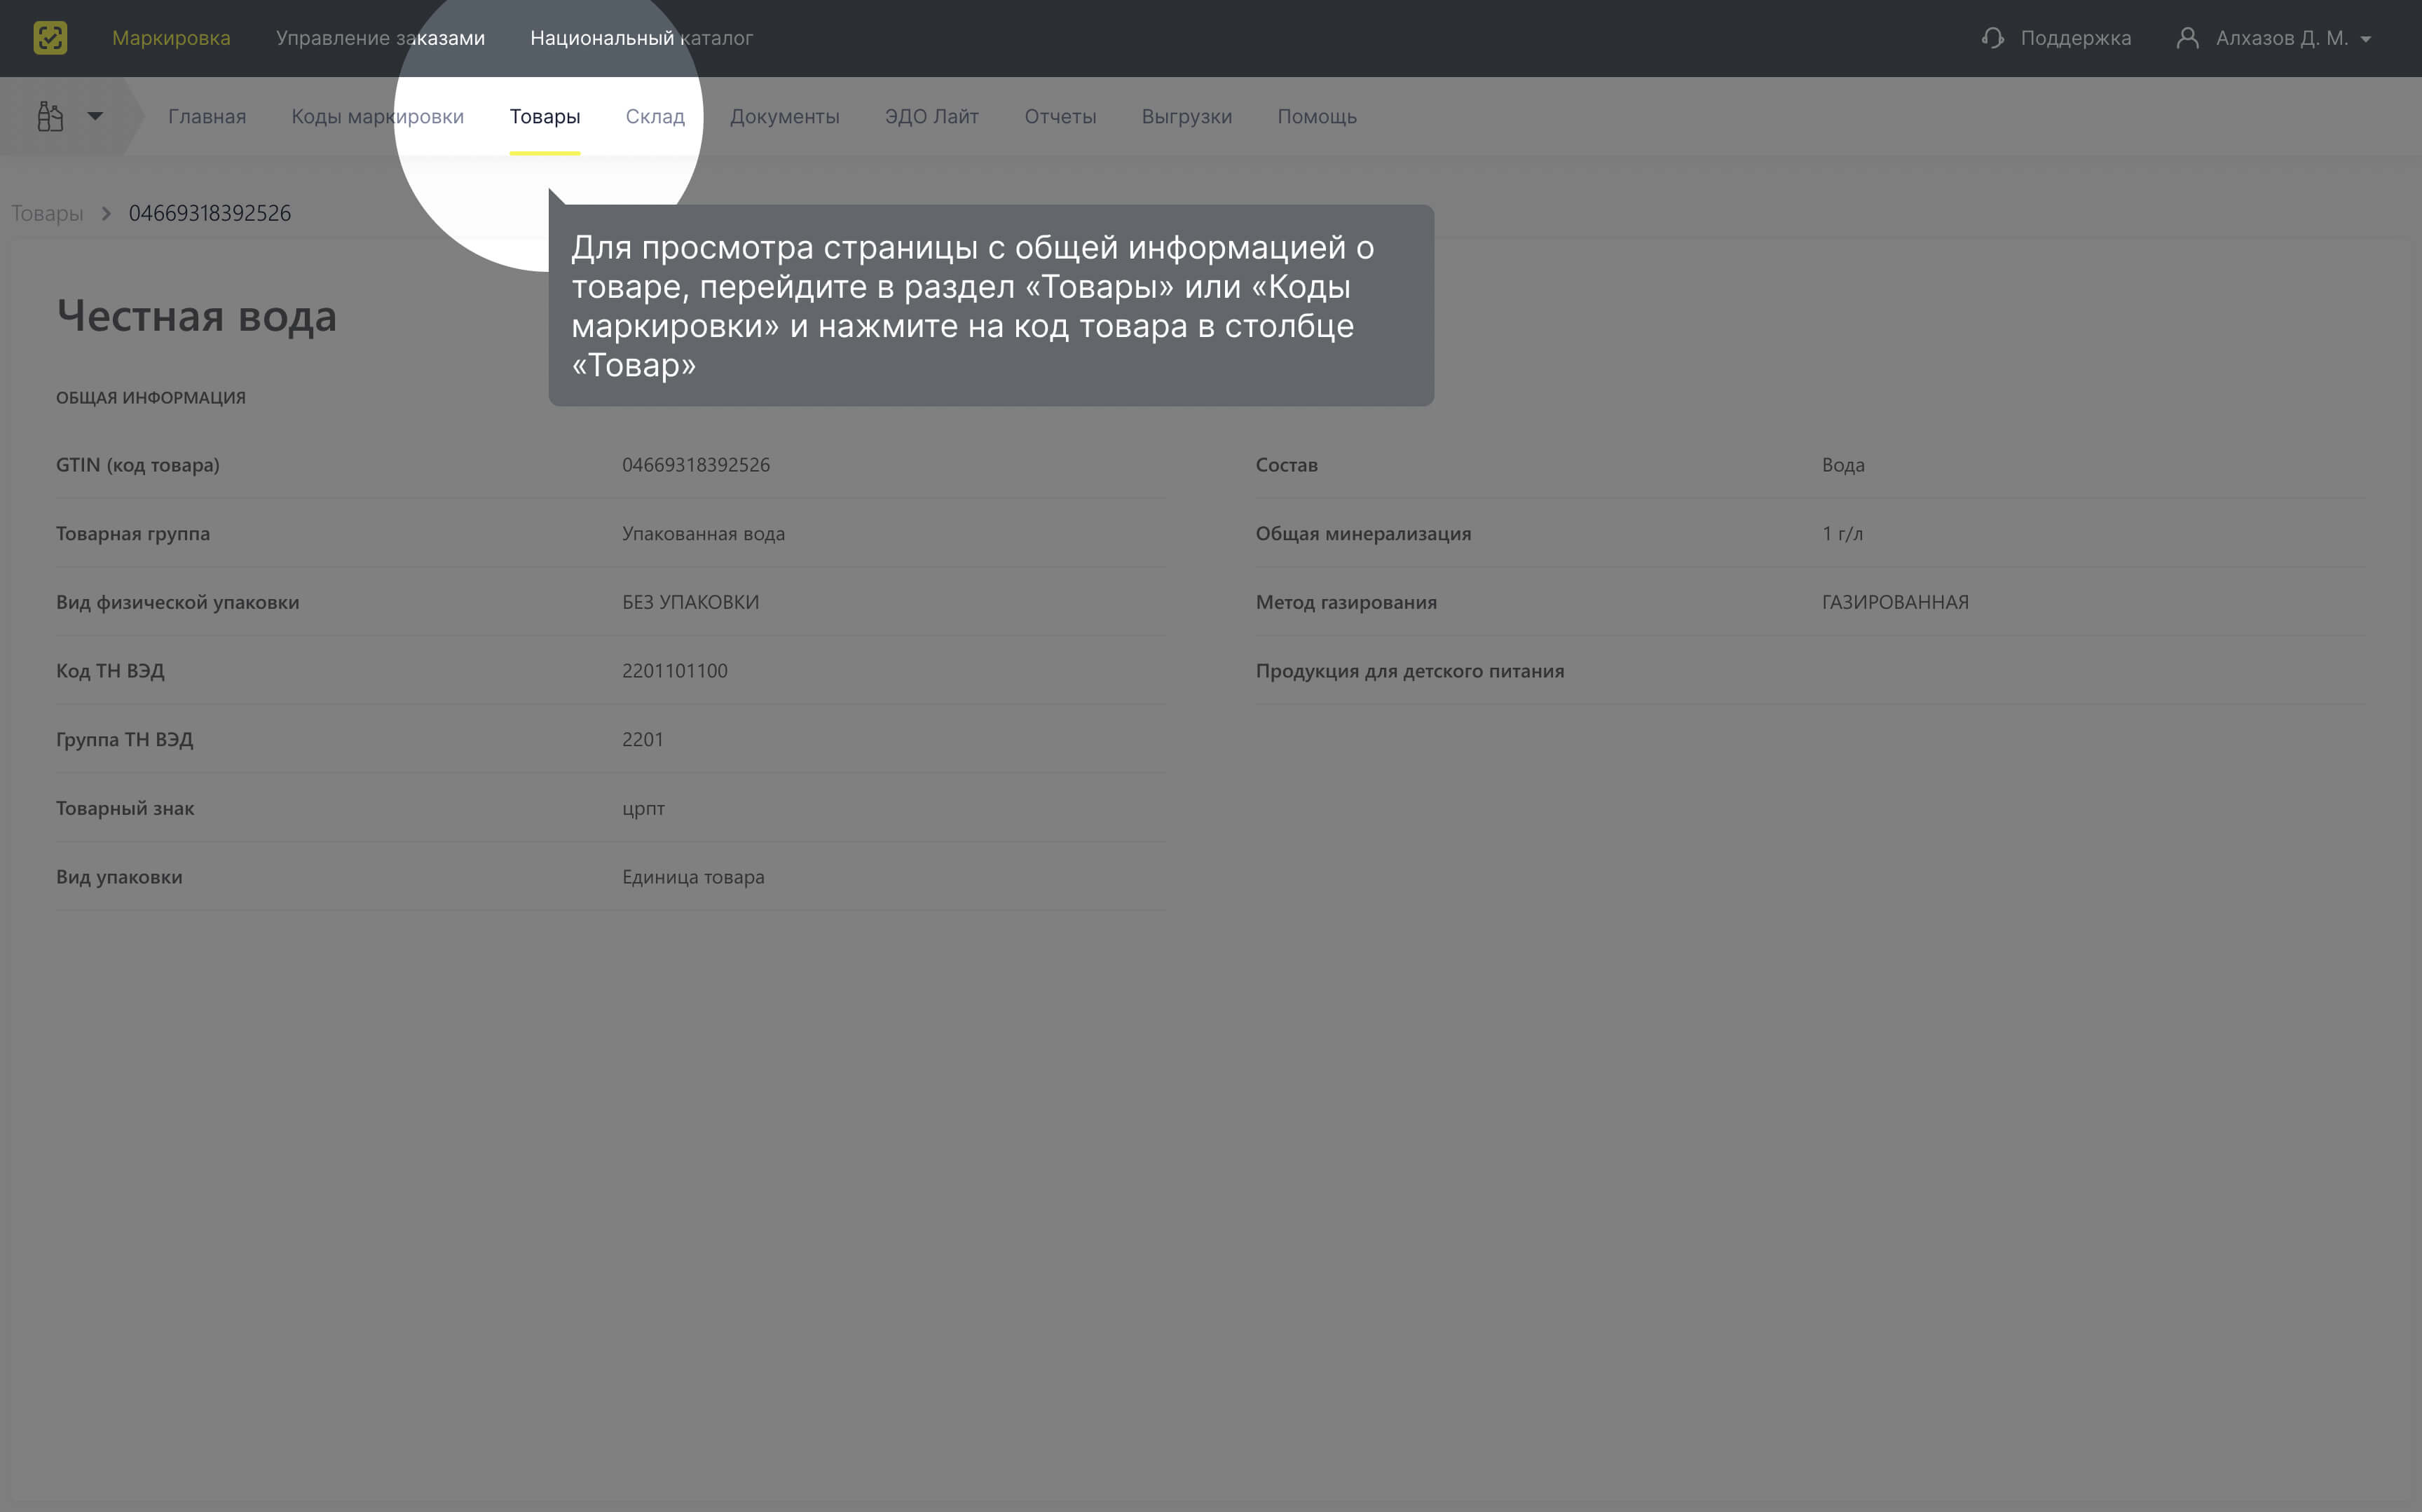Click the code 2201101100
This screenshot has width=2422, height=1512.
[x=675, y=671]
